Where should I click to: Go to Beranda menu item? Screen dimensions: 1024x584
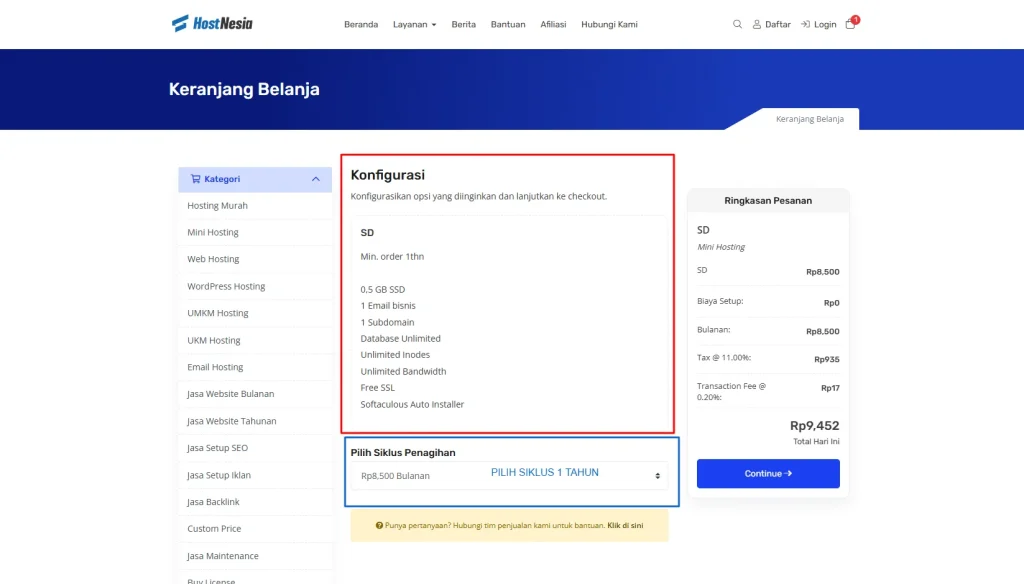tap(361, 24)
